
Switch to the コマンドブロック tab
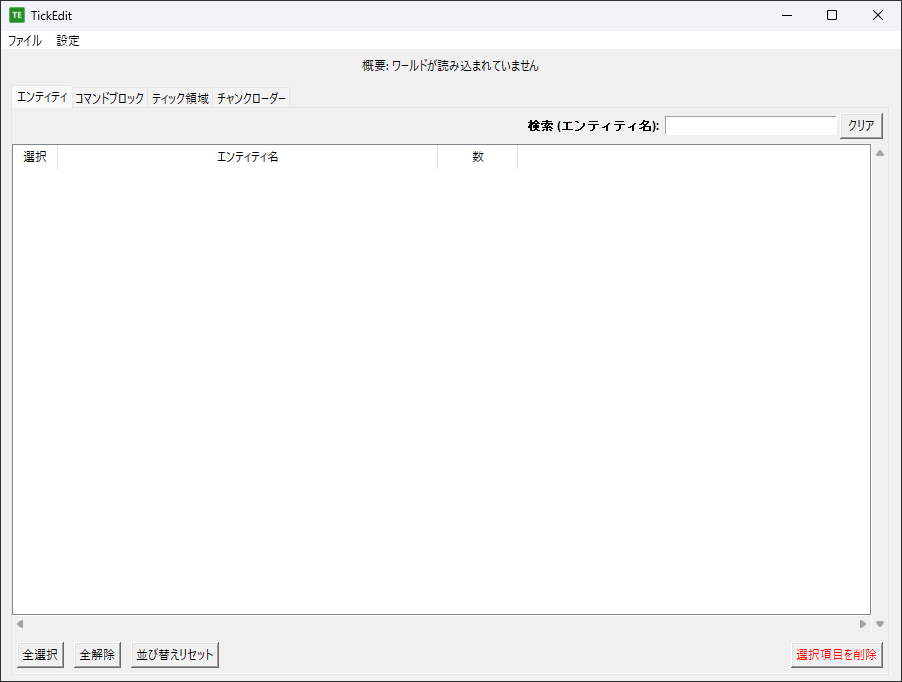[109, 98]
